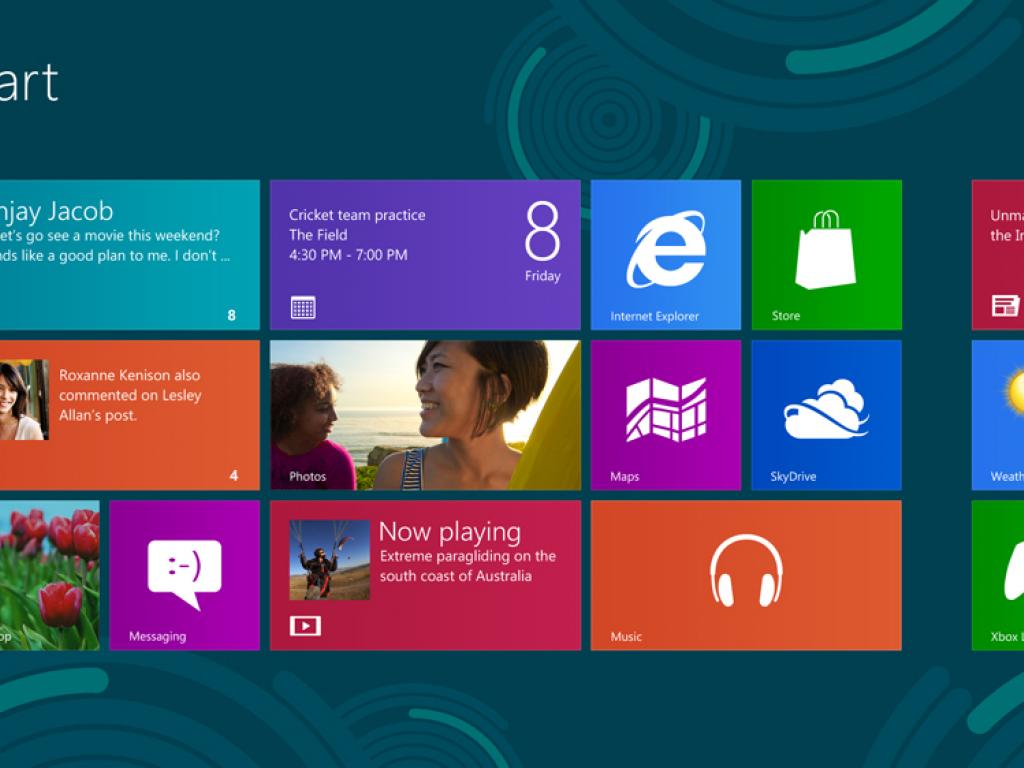
Task: Click 'Extreme paragliding on the south coast' text
Action: pos(468,566)
